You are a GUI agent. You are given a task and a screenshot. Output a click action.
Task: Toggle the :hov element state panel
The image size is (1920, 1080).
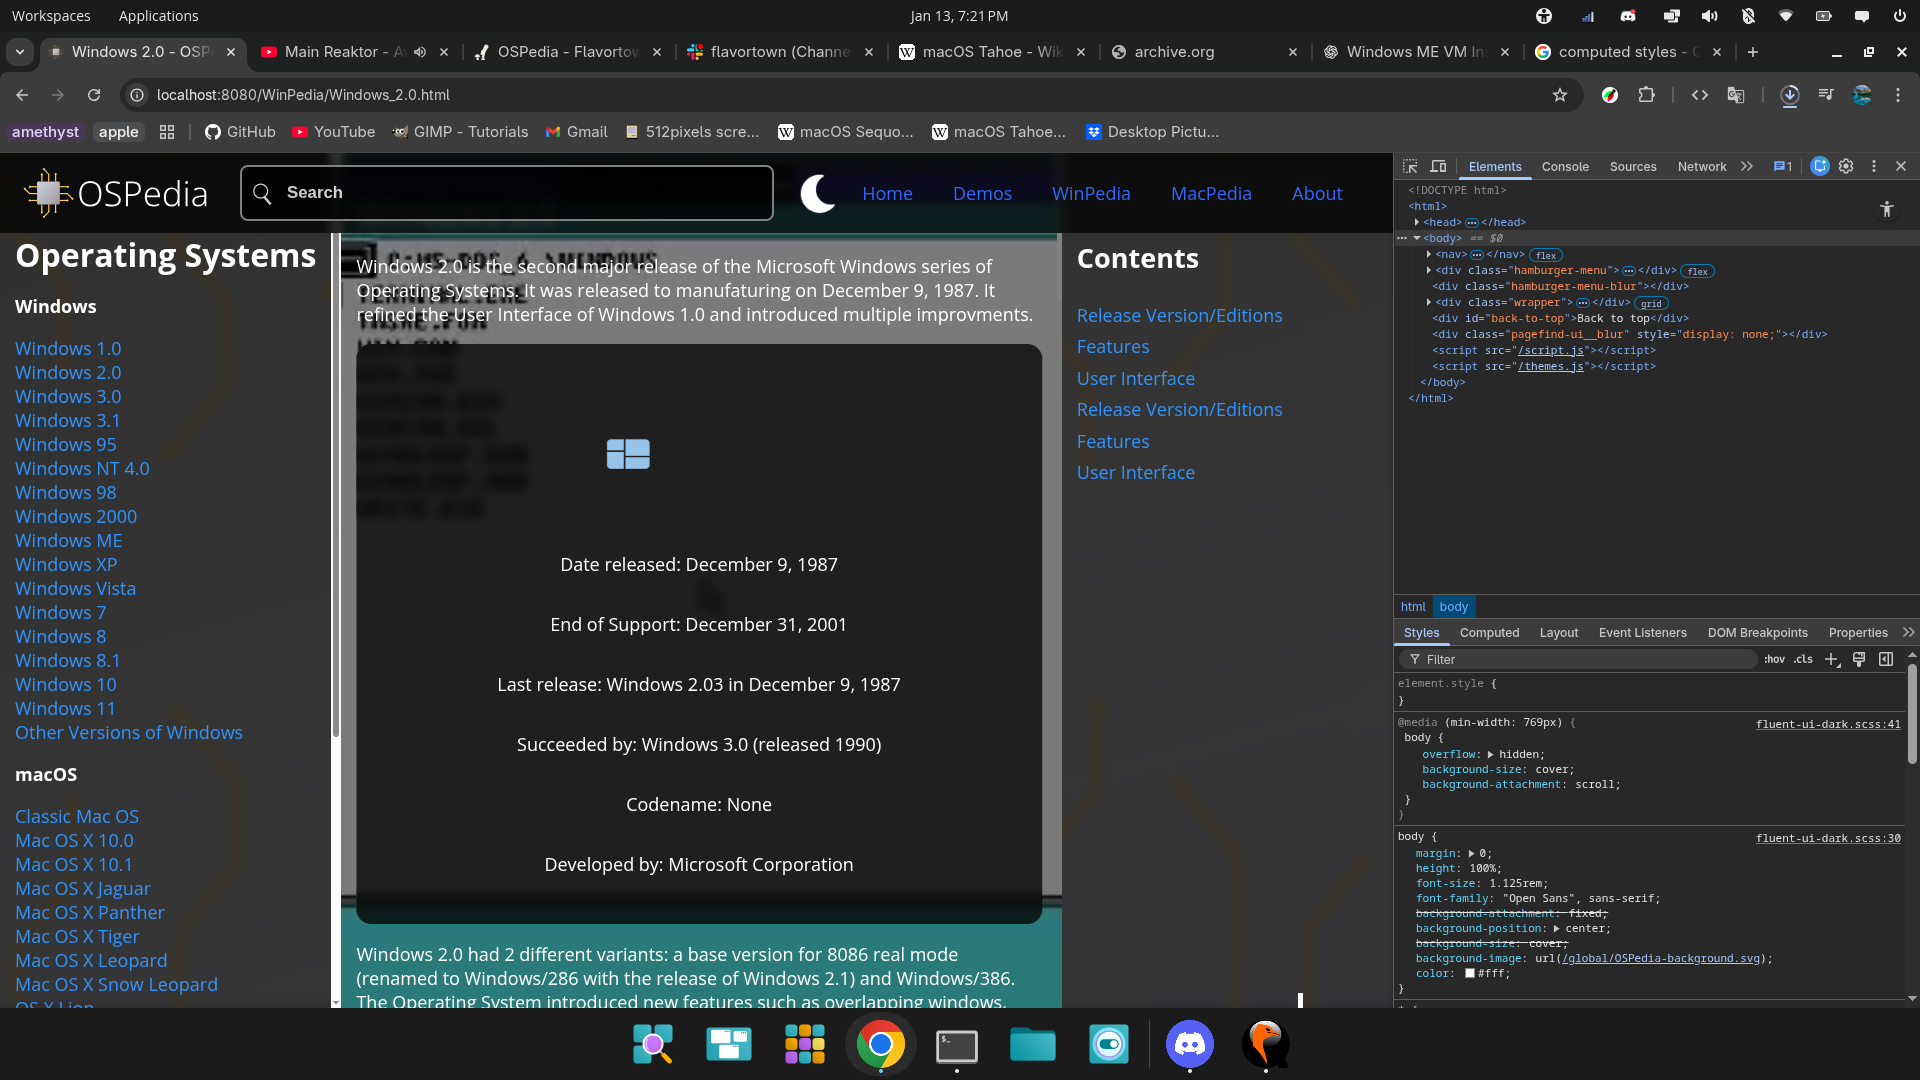[x=1774, y=659]
